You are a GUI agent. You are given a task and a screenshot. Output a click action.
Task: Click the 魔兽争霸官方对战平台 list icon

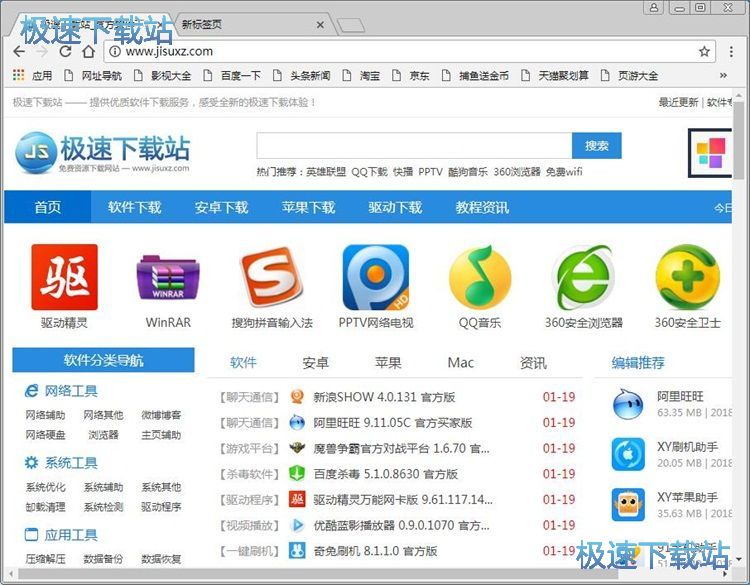tap(297, 448)
